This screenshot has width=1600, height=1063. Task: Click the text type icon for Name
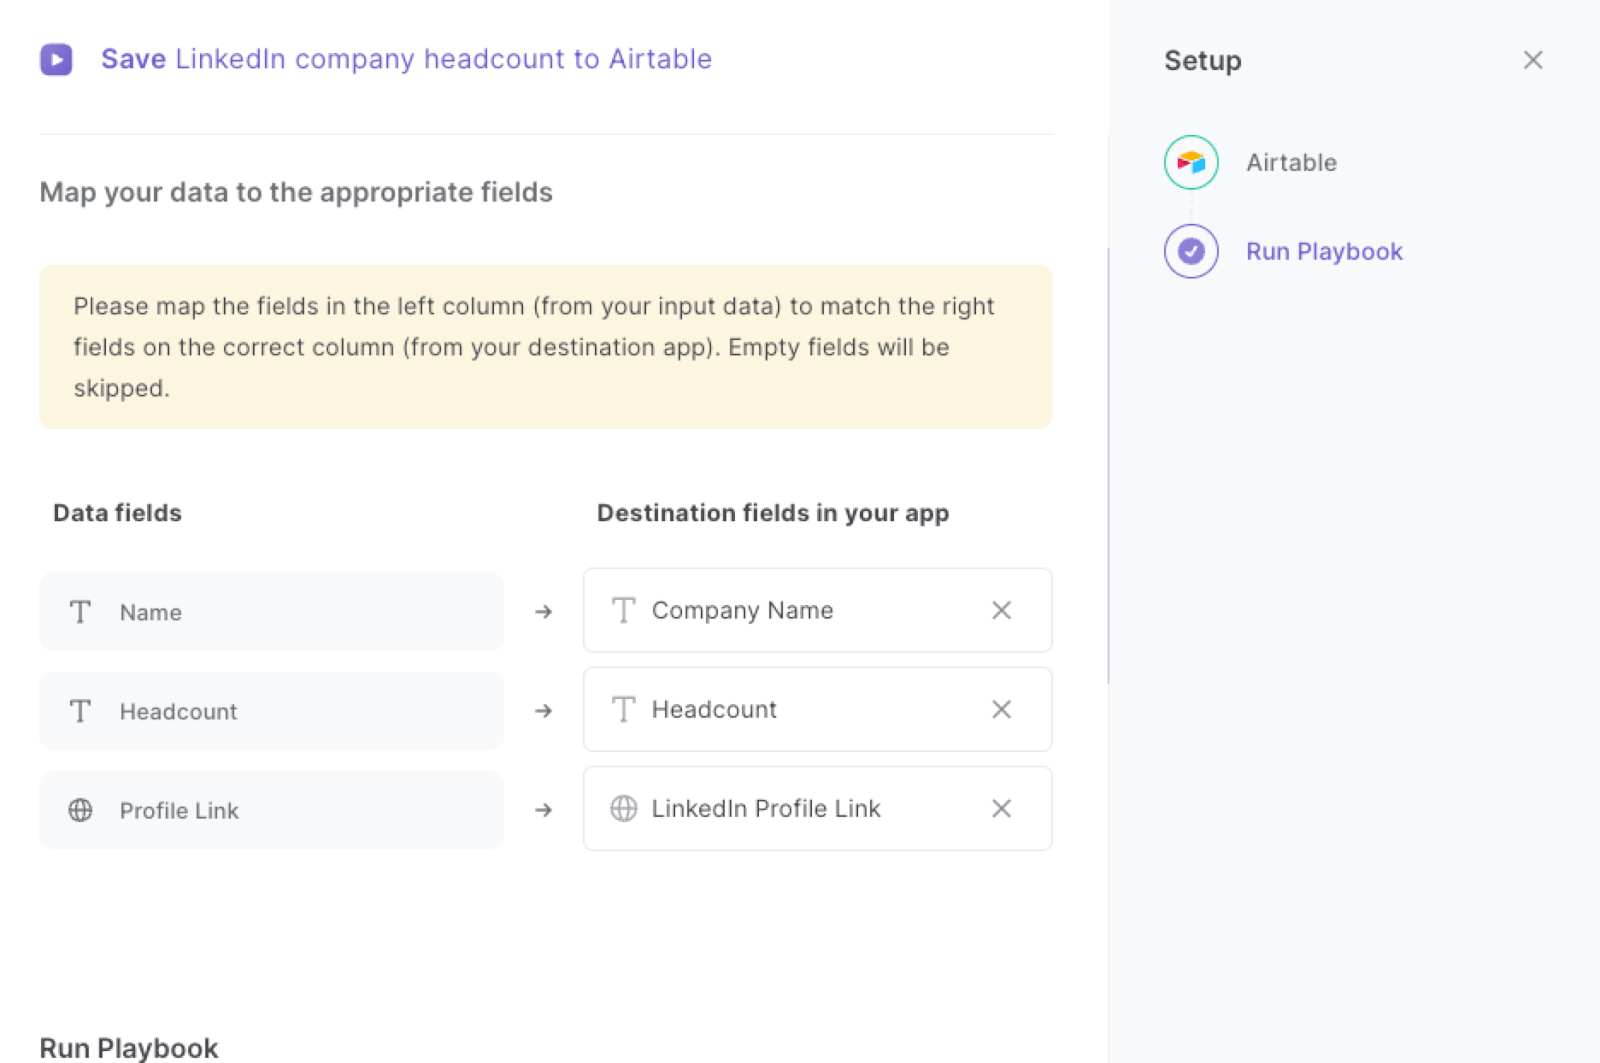pos(80,612)
